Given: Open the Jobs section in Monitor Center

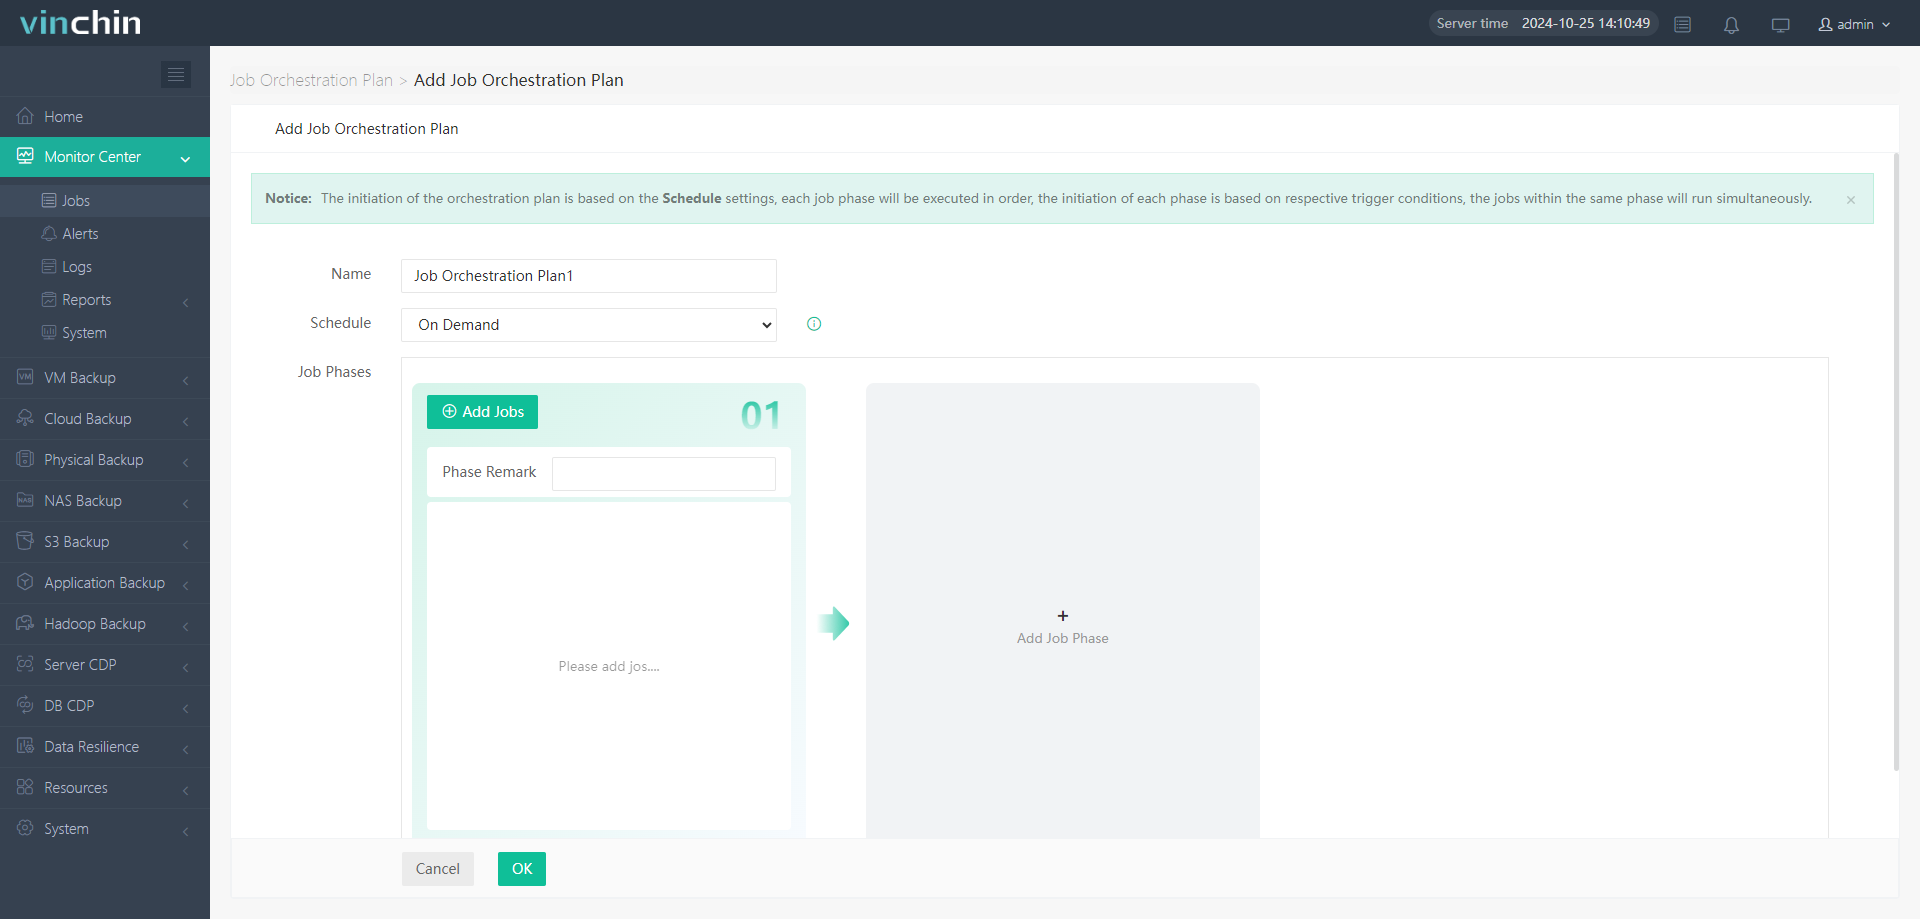Looking at the screenshot, I should [x=75, y=200].
